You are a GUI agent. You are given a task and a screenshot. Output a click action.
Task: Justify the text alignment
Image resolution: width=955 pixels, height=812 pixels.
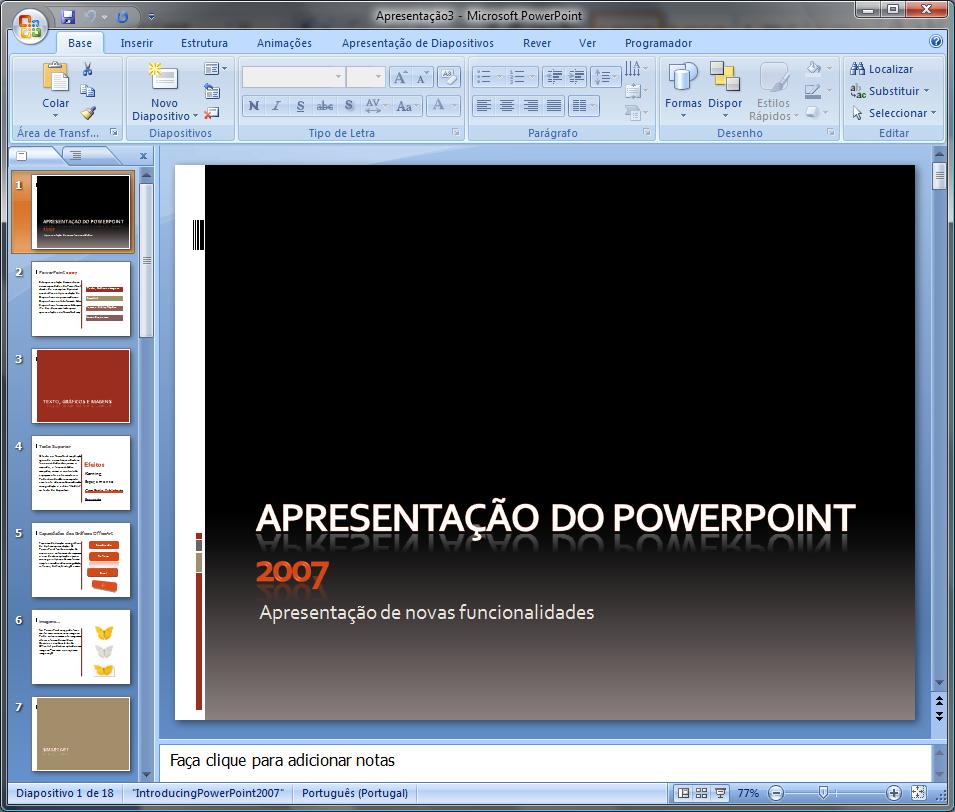click(554, 106)
